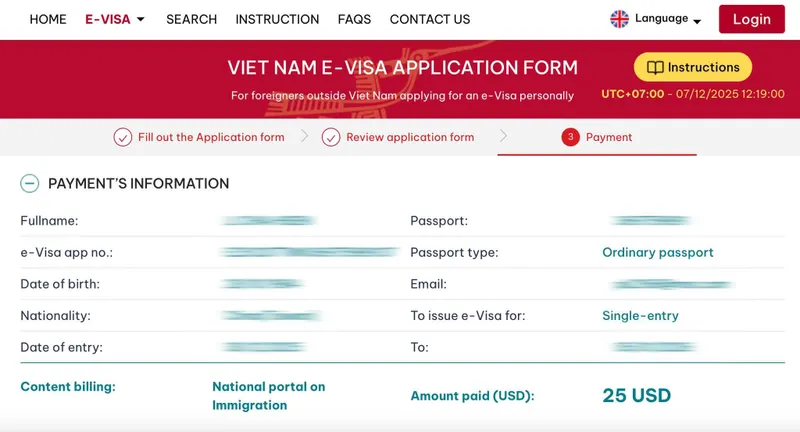
Task: Click the checkmark icon beside Fill out form
Action: click(123, 138)
